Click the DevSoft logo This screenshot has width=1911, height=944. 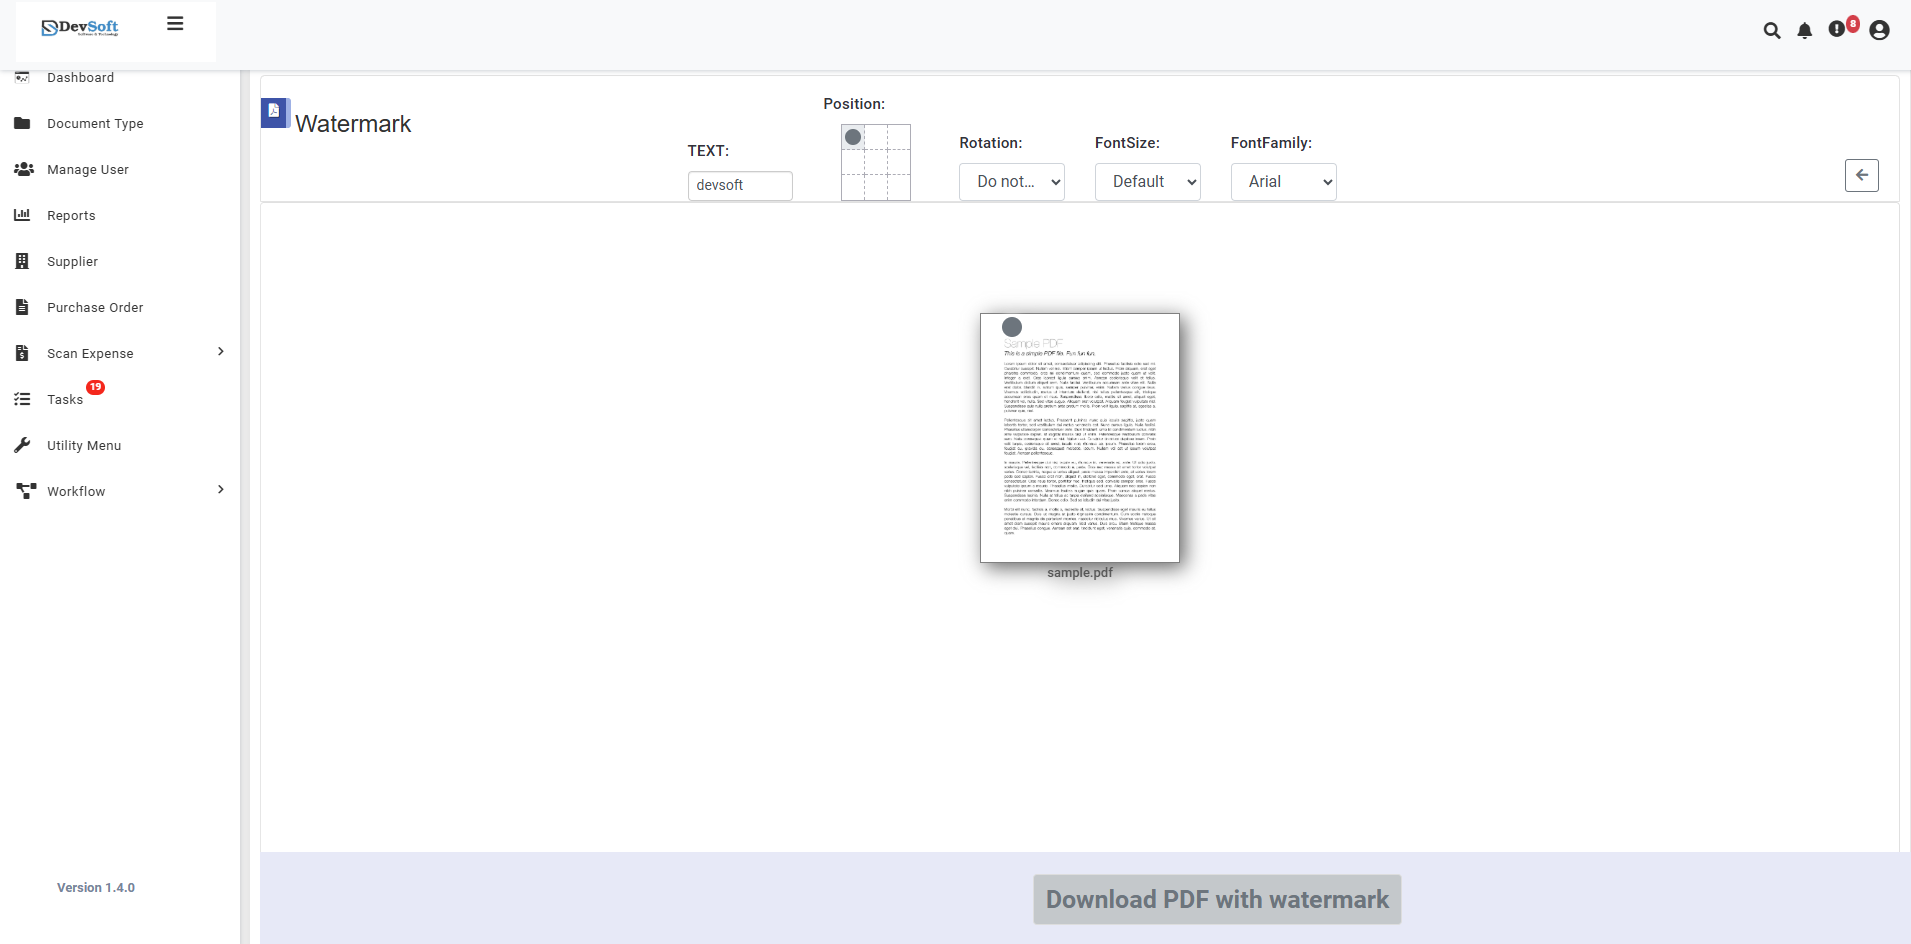click(80, 28)
